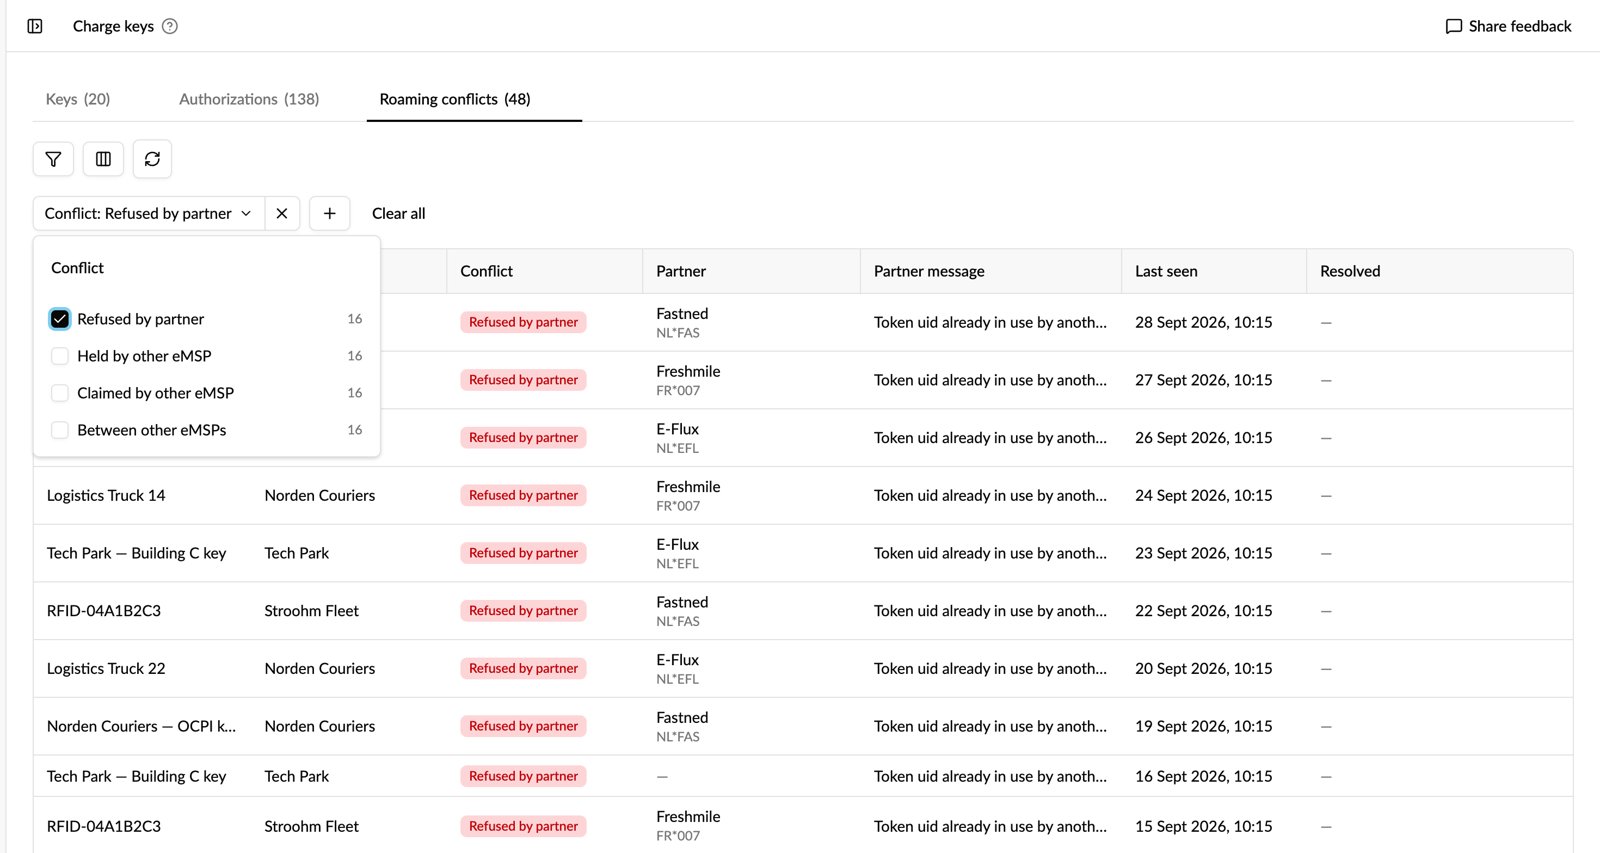Screen dimensions: 1600x853
Task: Select Logistics Truck 14 key name
Action: pyautogui.click(x=106, y=495)
